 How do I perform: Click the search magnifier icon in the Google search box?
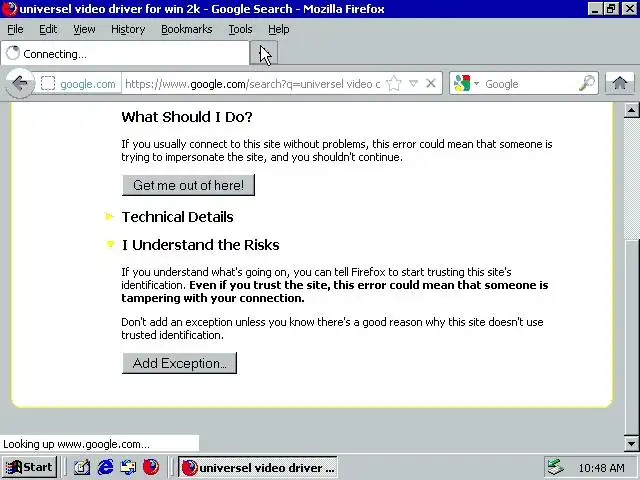[587, 83]
